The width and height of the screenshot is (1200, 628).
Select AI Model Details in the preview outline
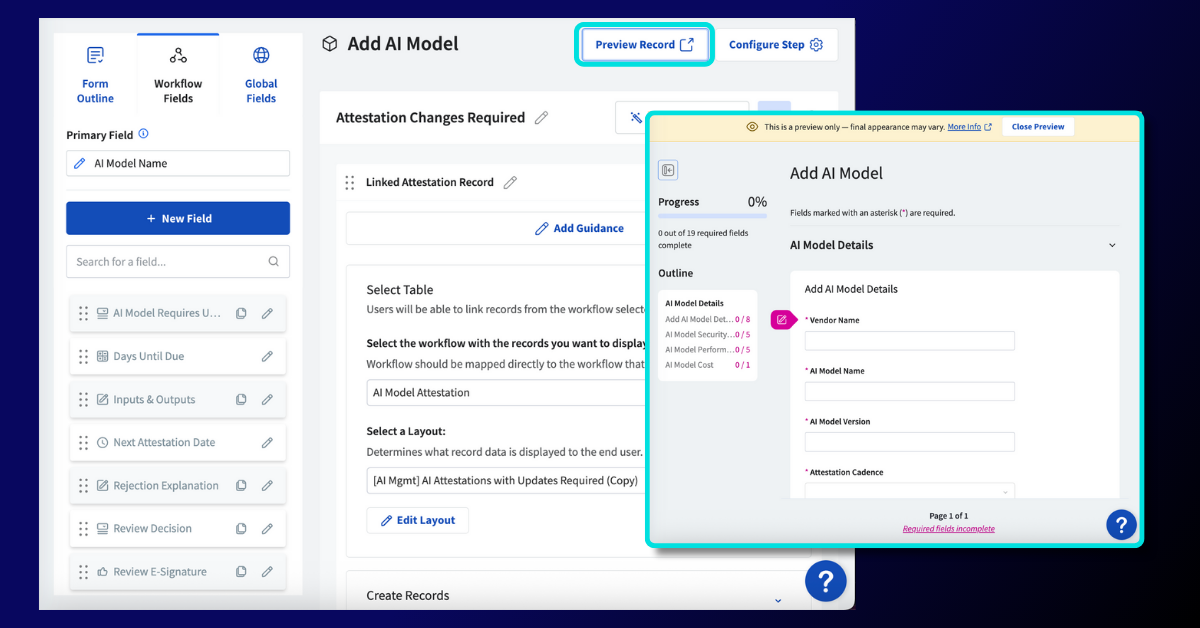click(x=694, y=303)
